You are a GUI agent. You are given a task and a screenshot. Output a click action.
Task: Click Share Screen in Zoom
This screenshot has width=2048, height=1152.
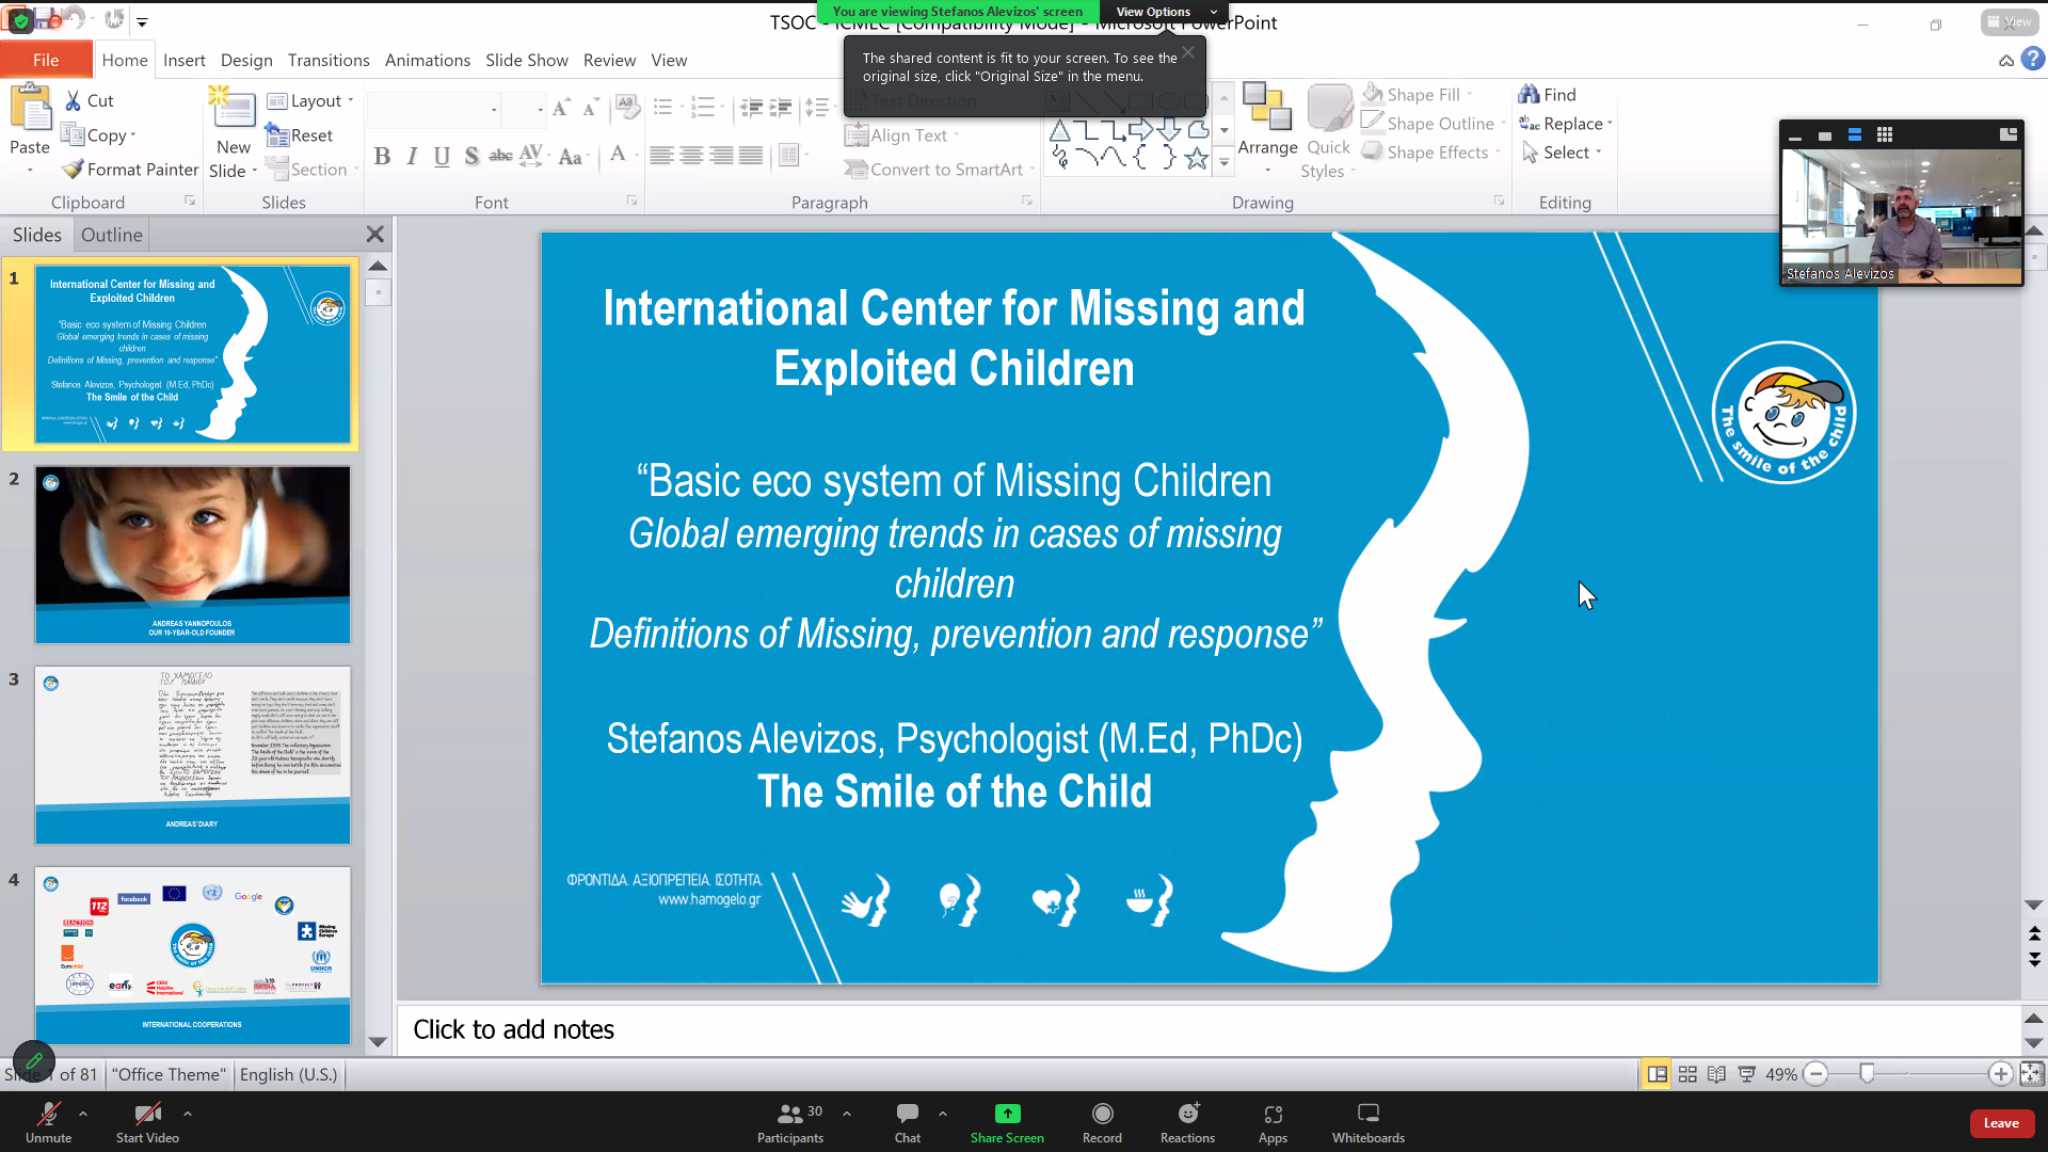coord(1007,1122)
